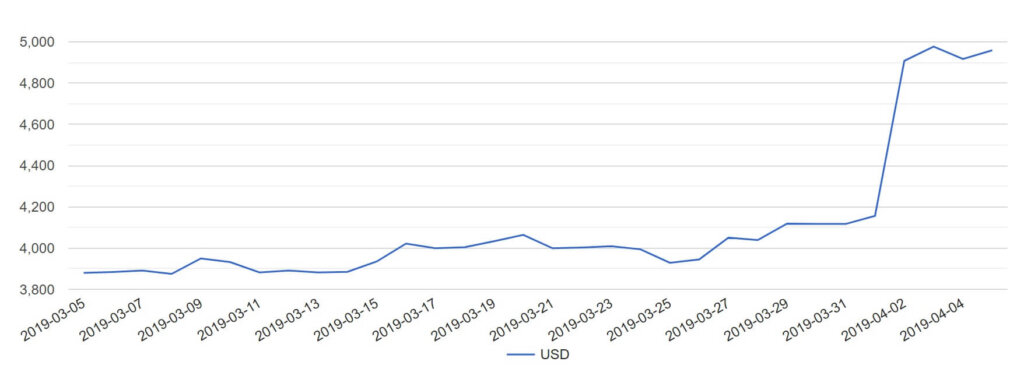Select the 2019-03-15 date label

pos(349,318)
